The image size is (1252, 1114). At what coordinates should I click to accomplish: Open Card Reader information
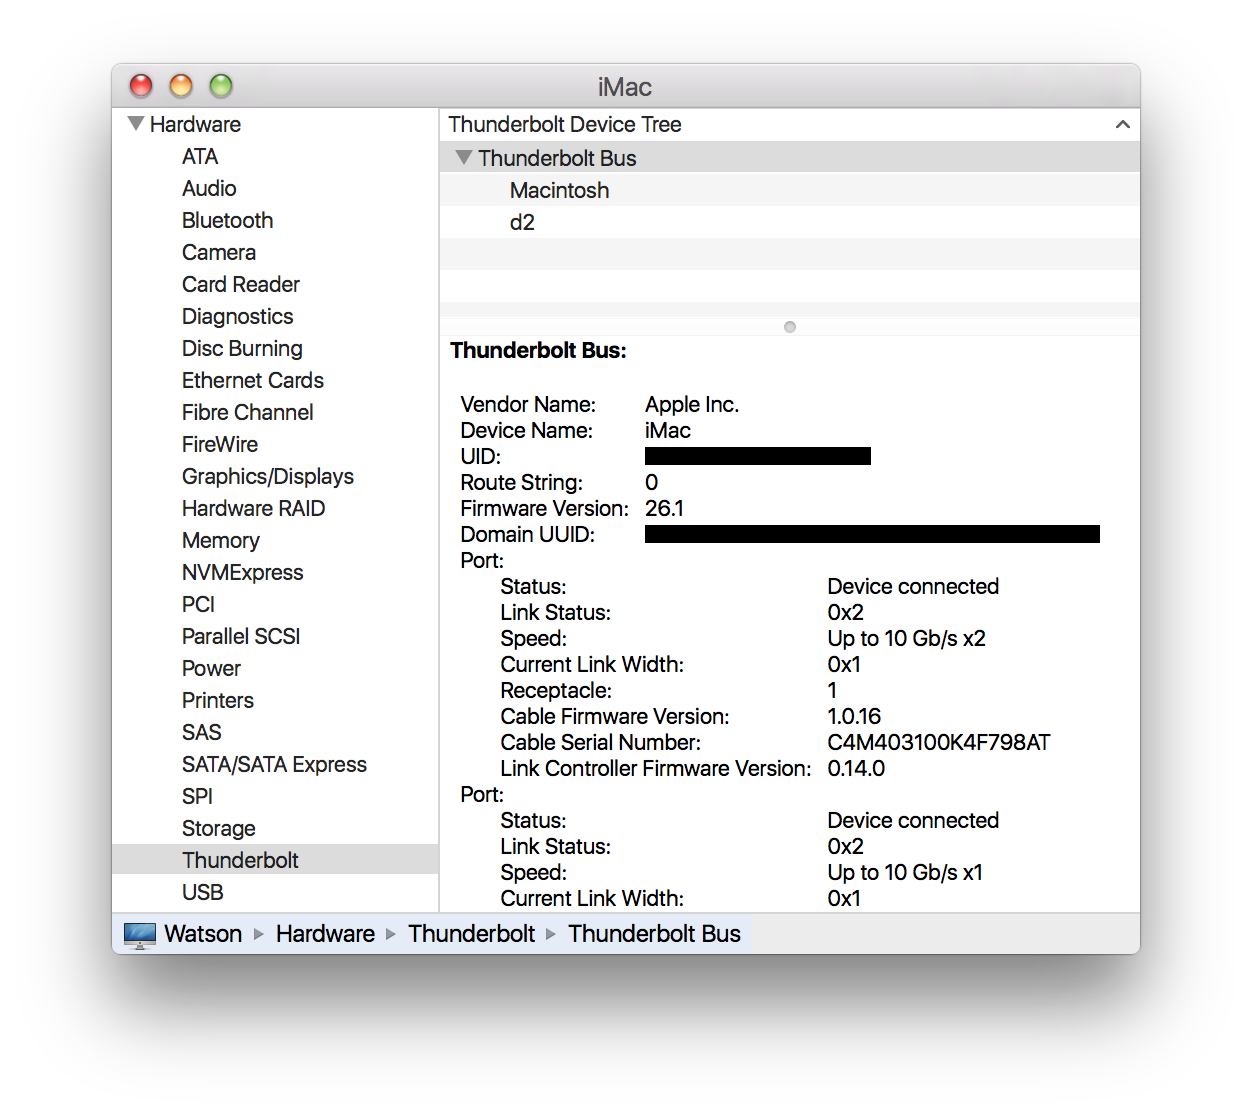(275, 284)
